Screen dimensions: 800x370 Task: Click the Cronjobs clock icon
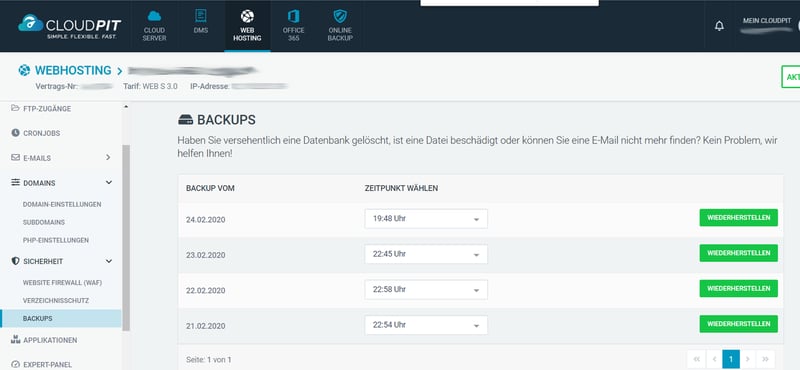(15, 133)
